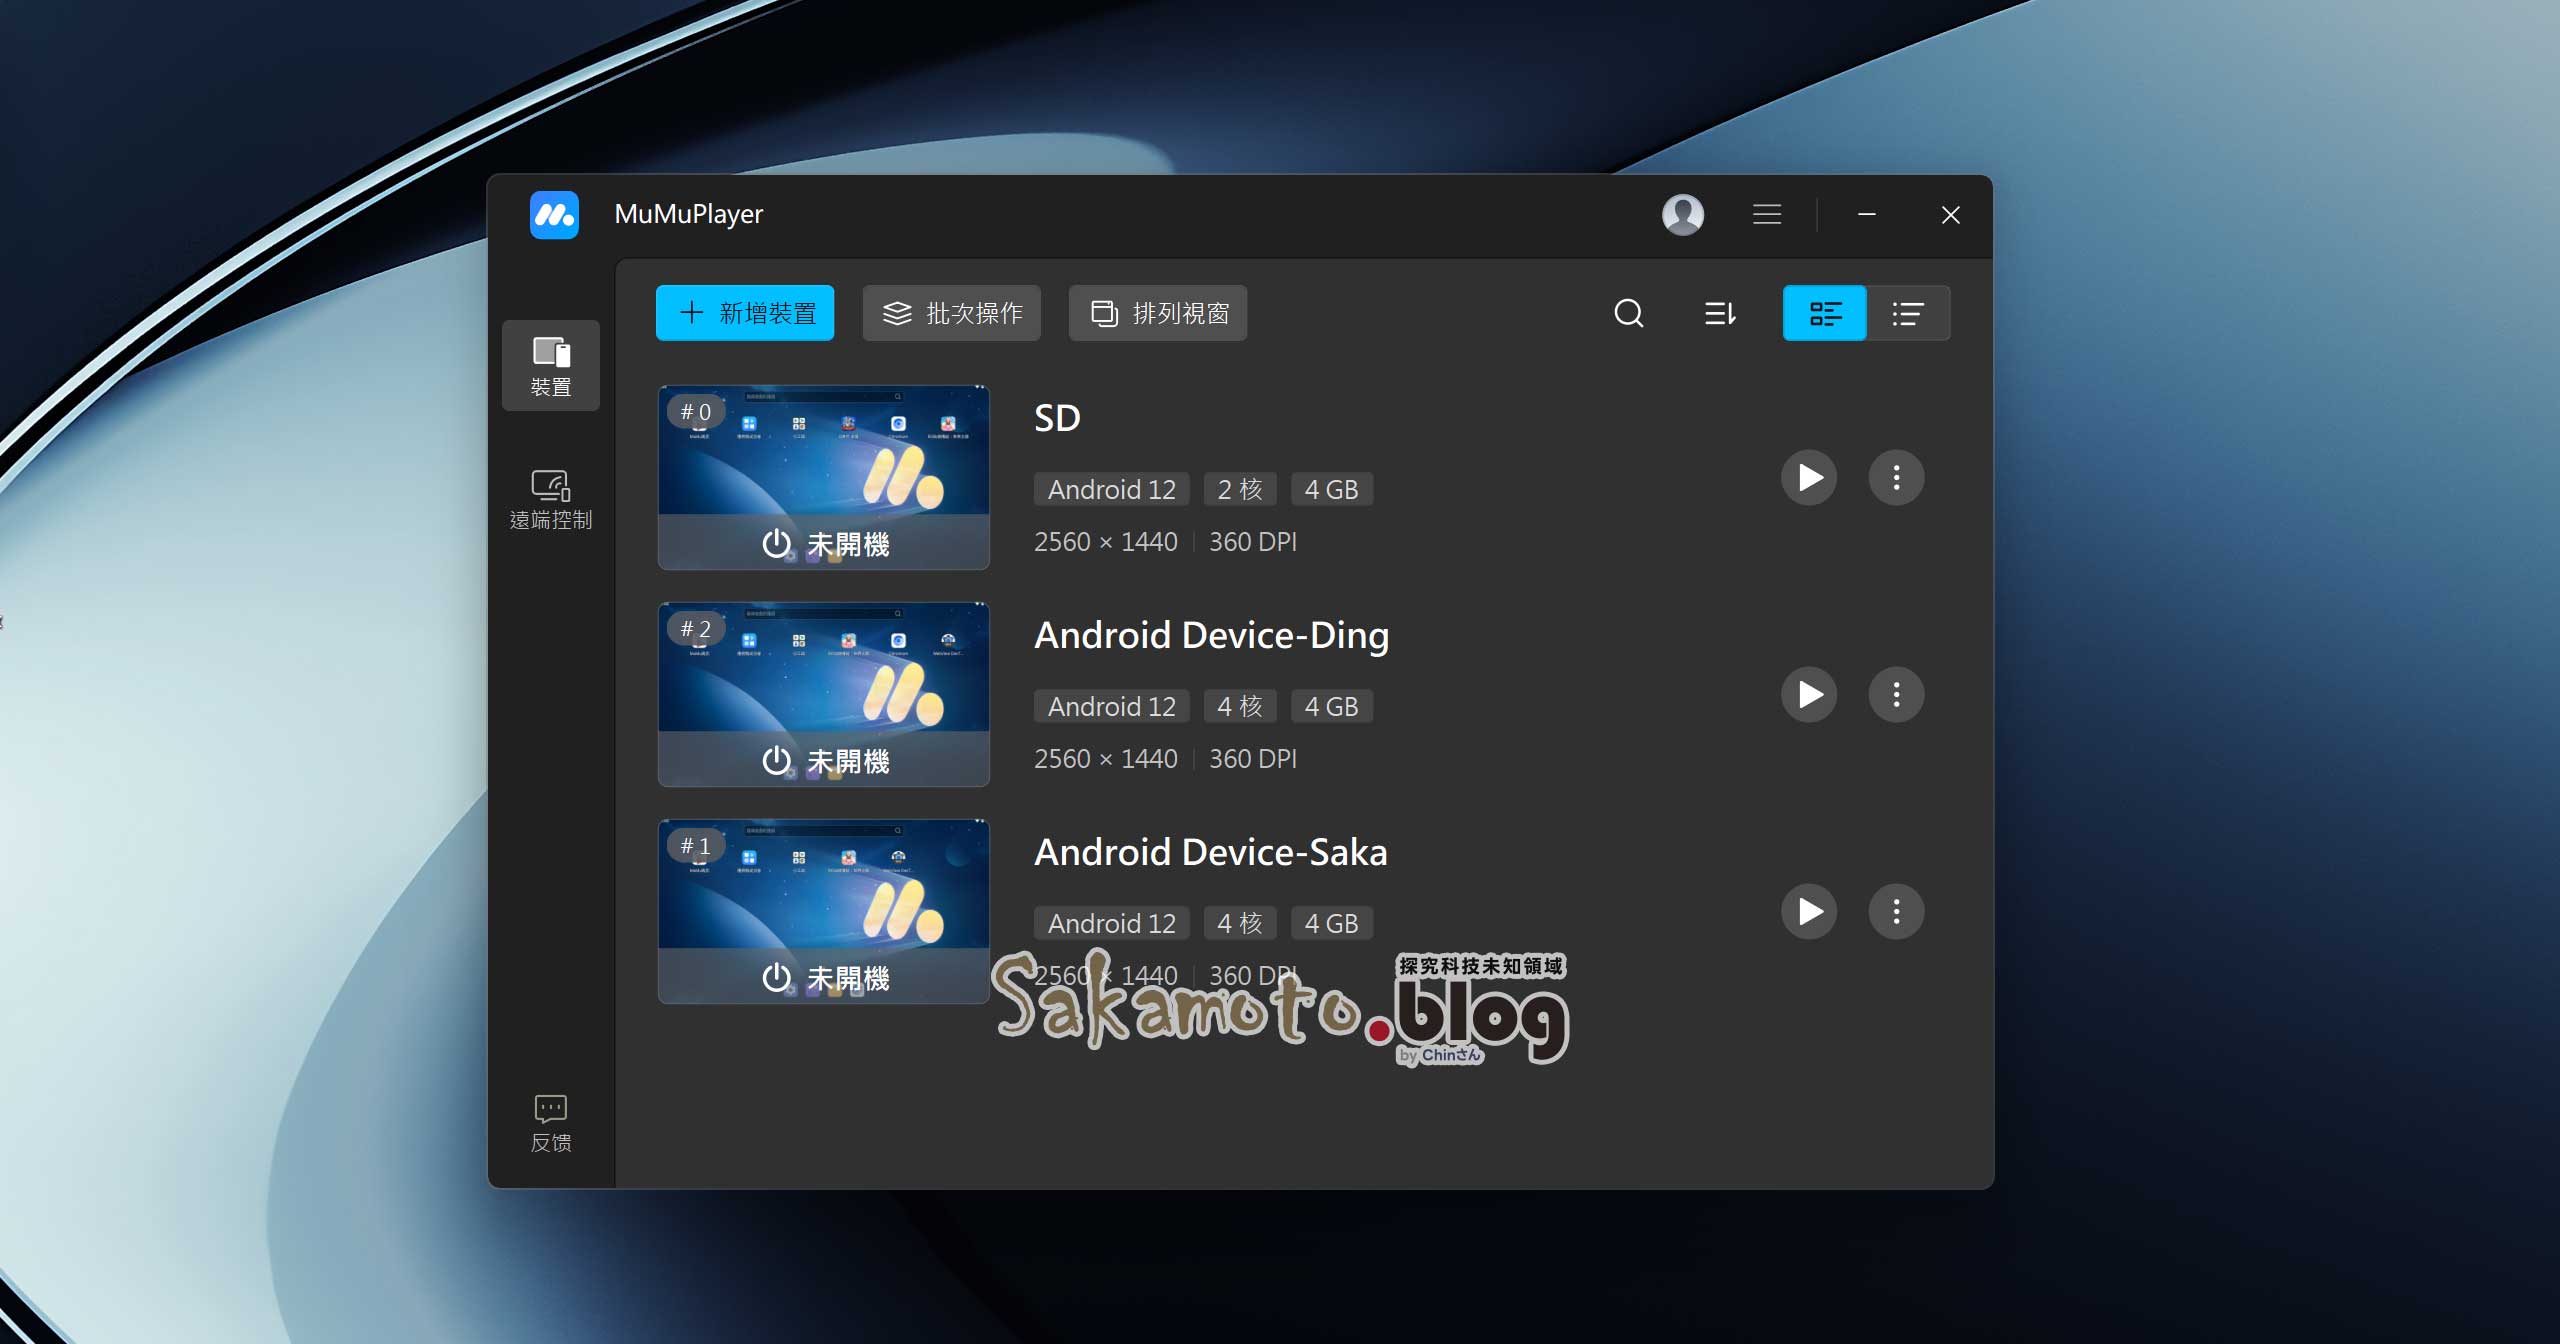The image size is (2560, 1344).
Task: Click the 新增裝置 button
Action: [745, 313]
